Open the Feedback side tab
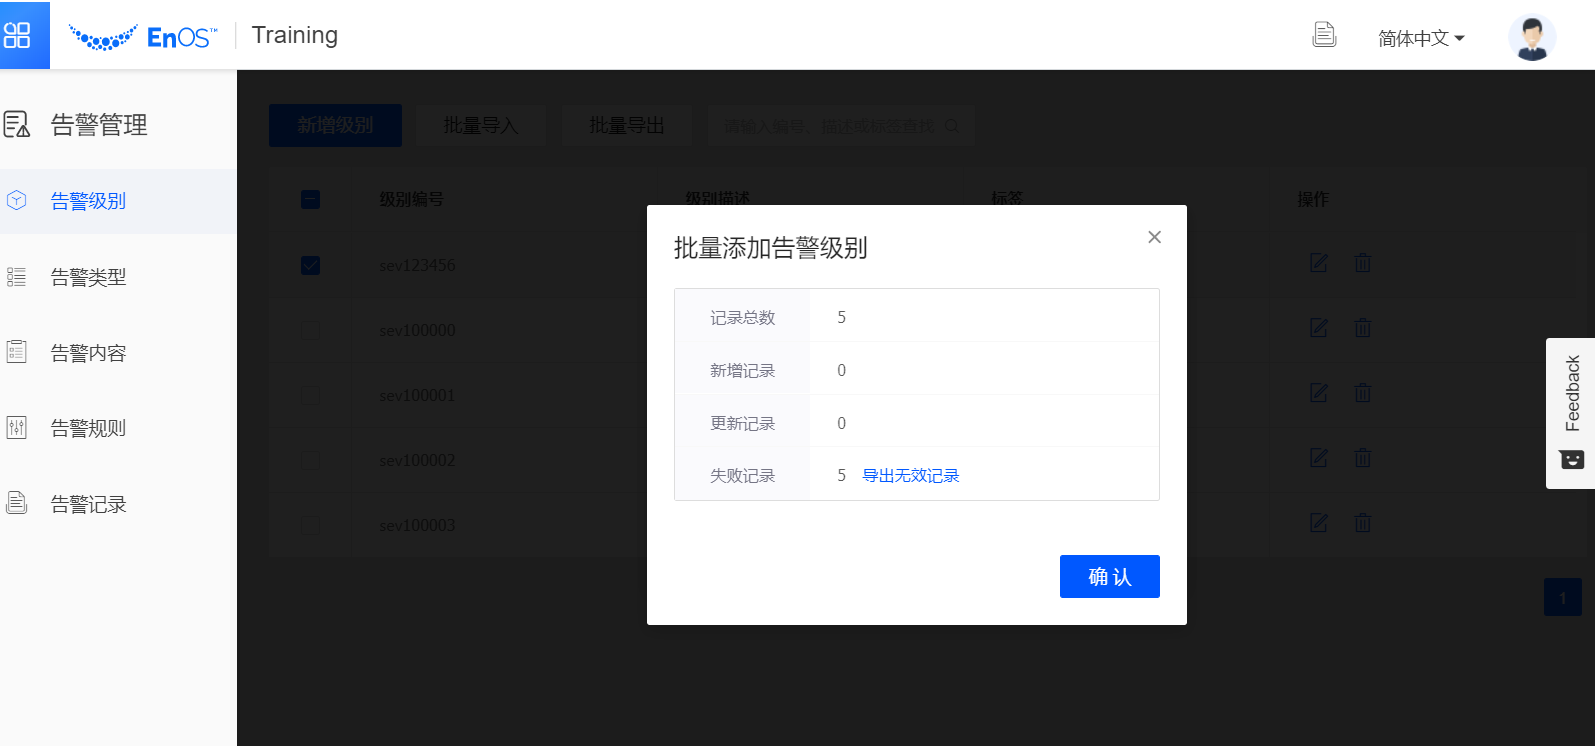1595x746 pixels. (x=1570, y=413)
